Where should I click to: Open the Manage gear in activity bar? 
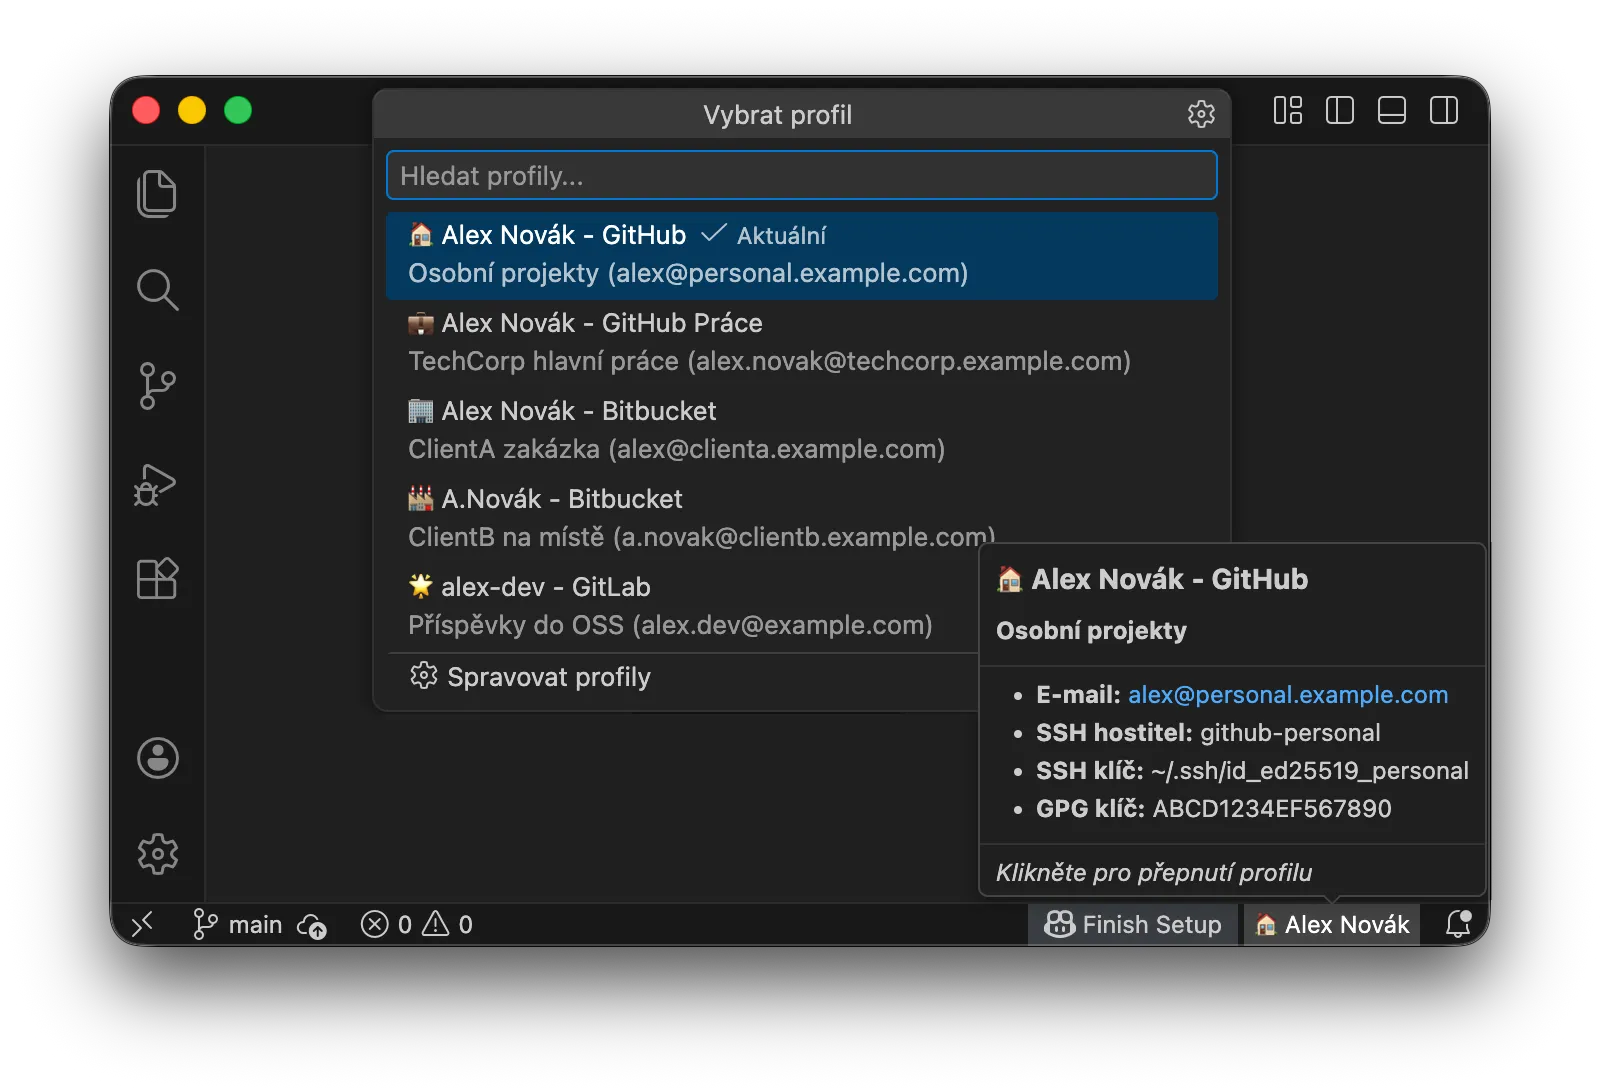158,854
